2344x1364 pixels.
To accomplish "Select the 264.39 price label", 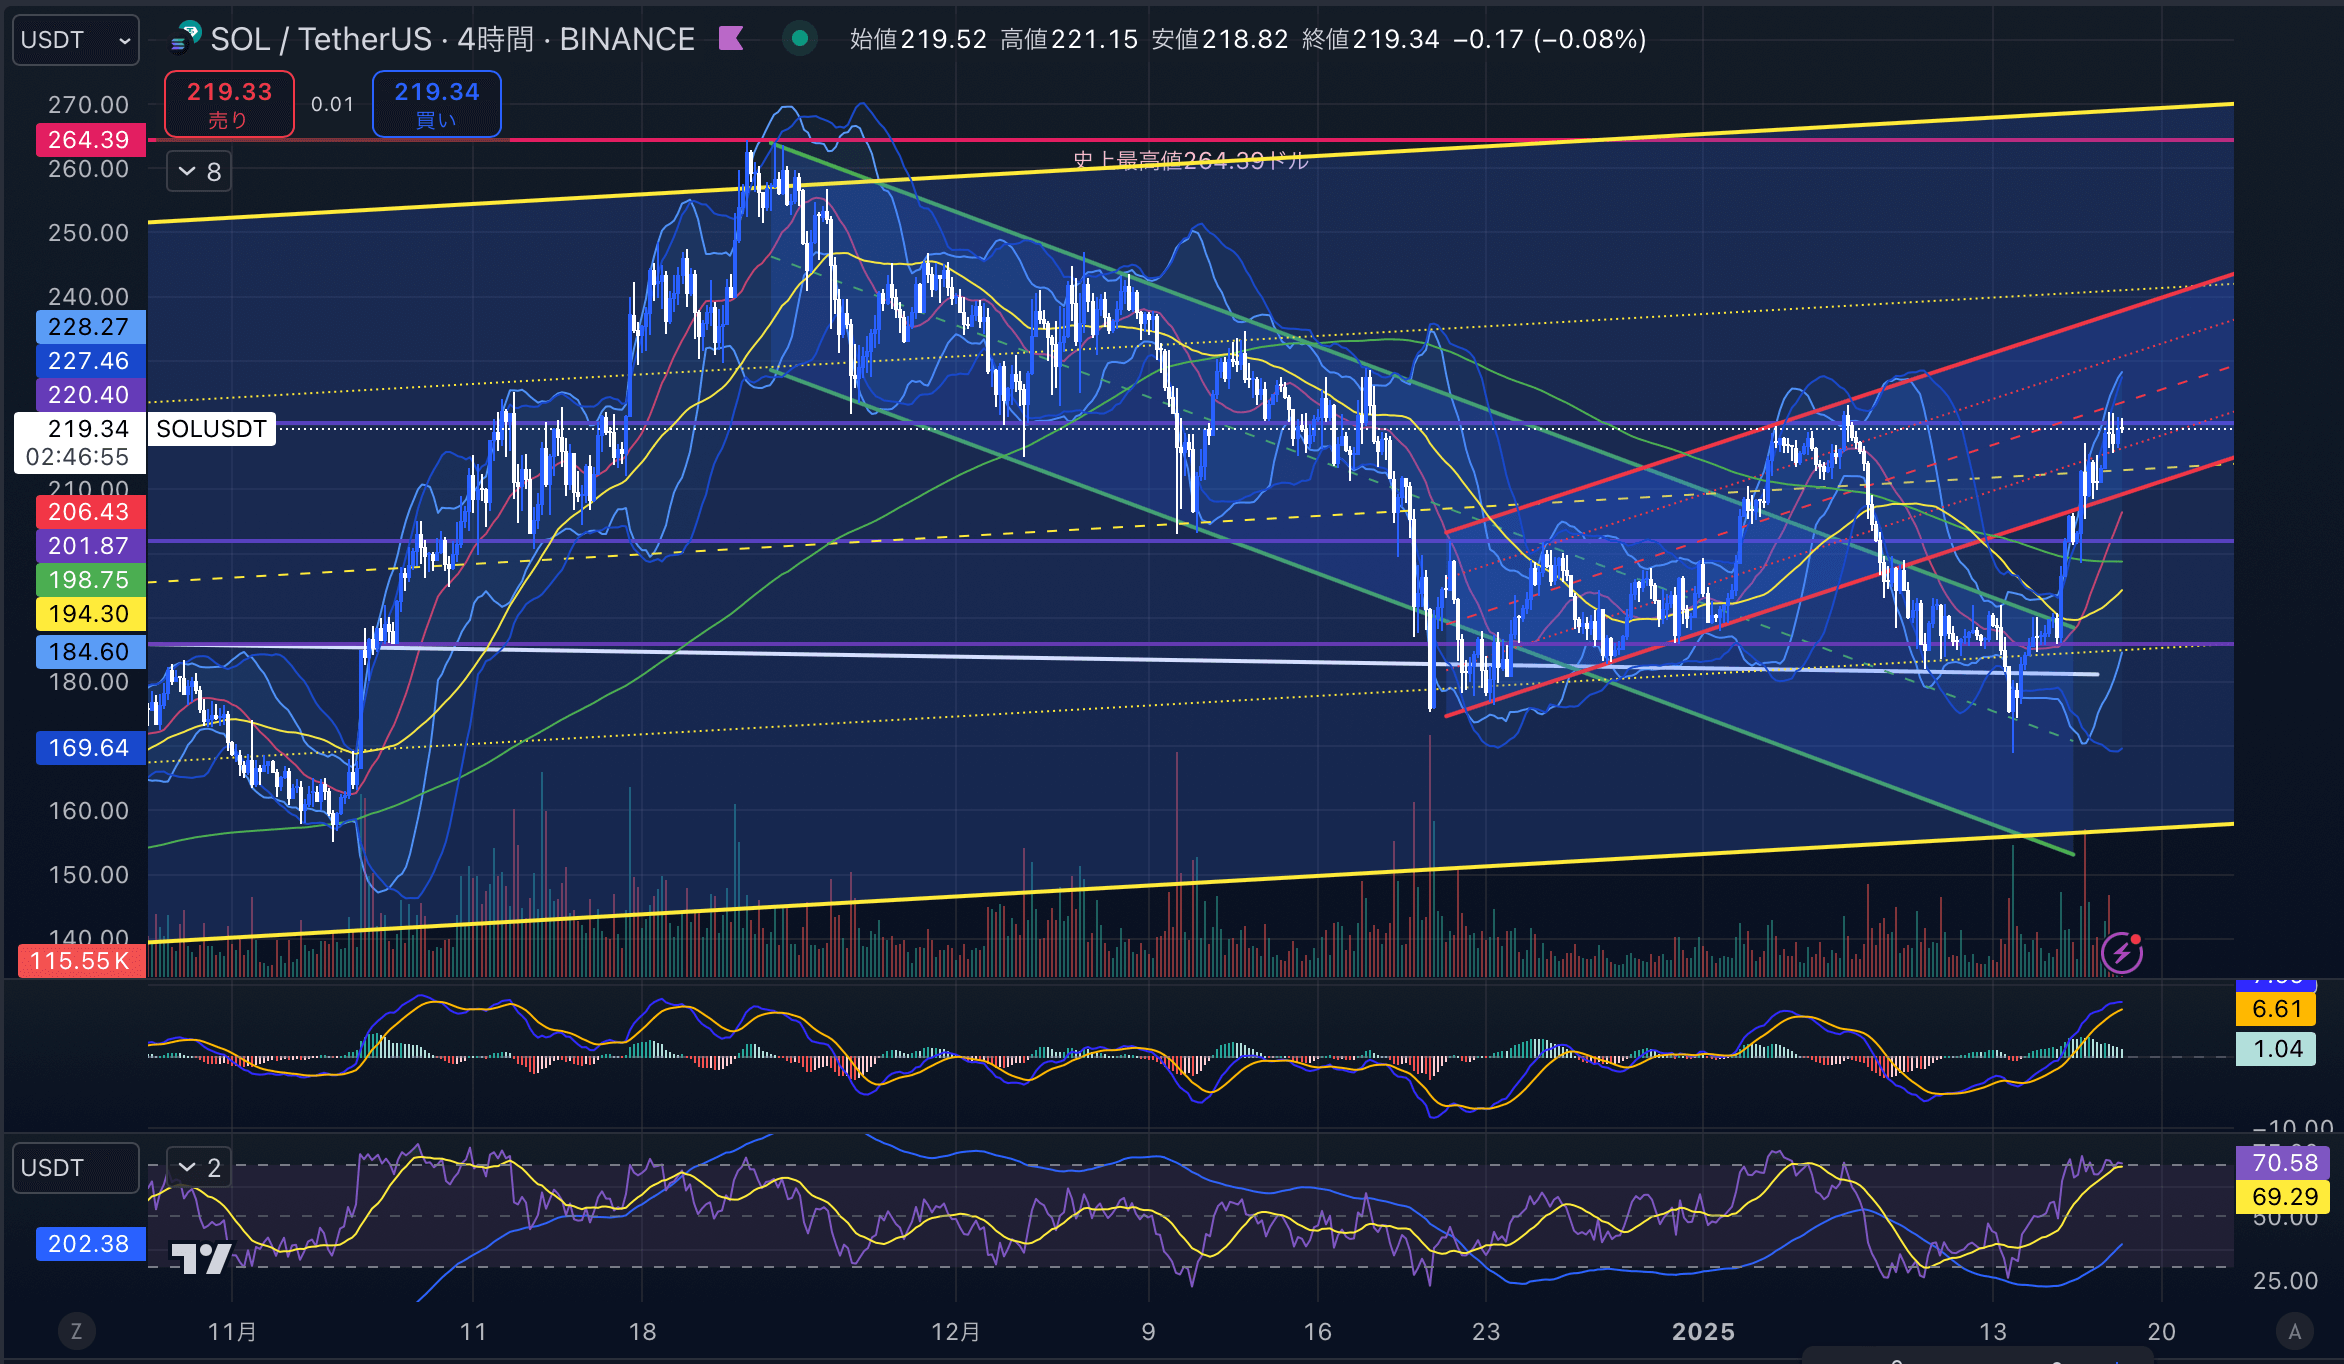I will point(90,140).
